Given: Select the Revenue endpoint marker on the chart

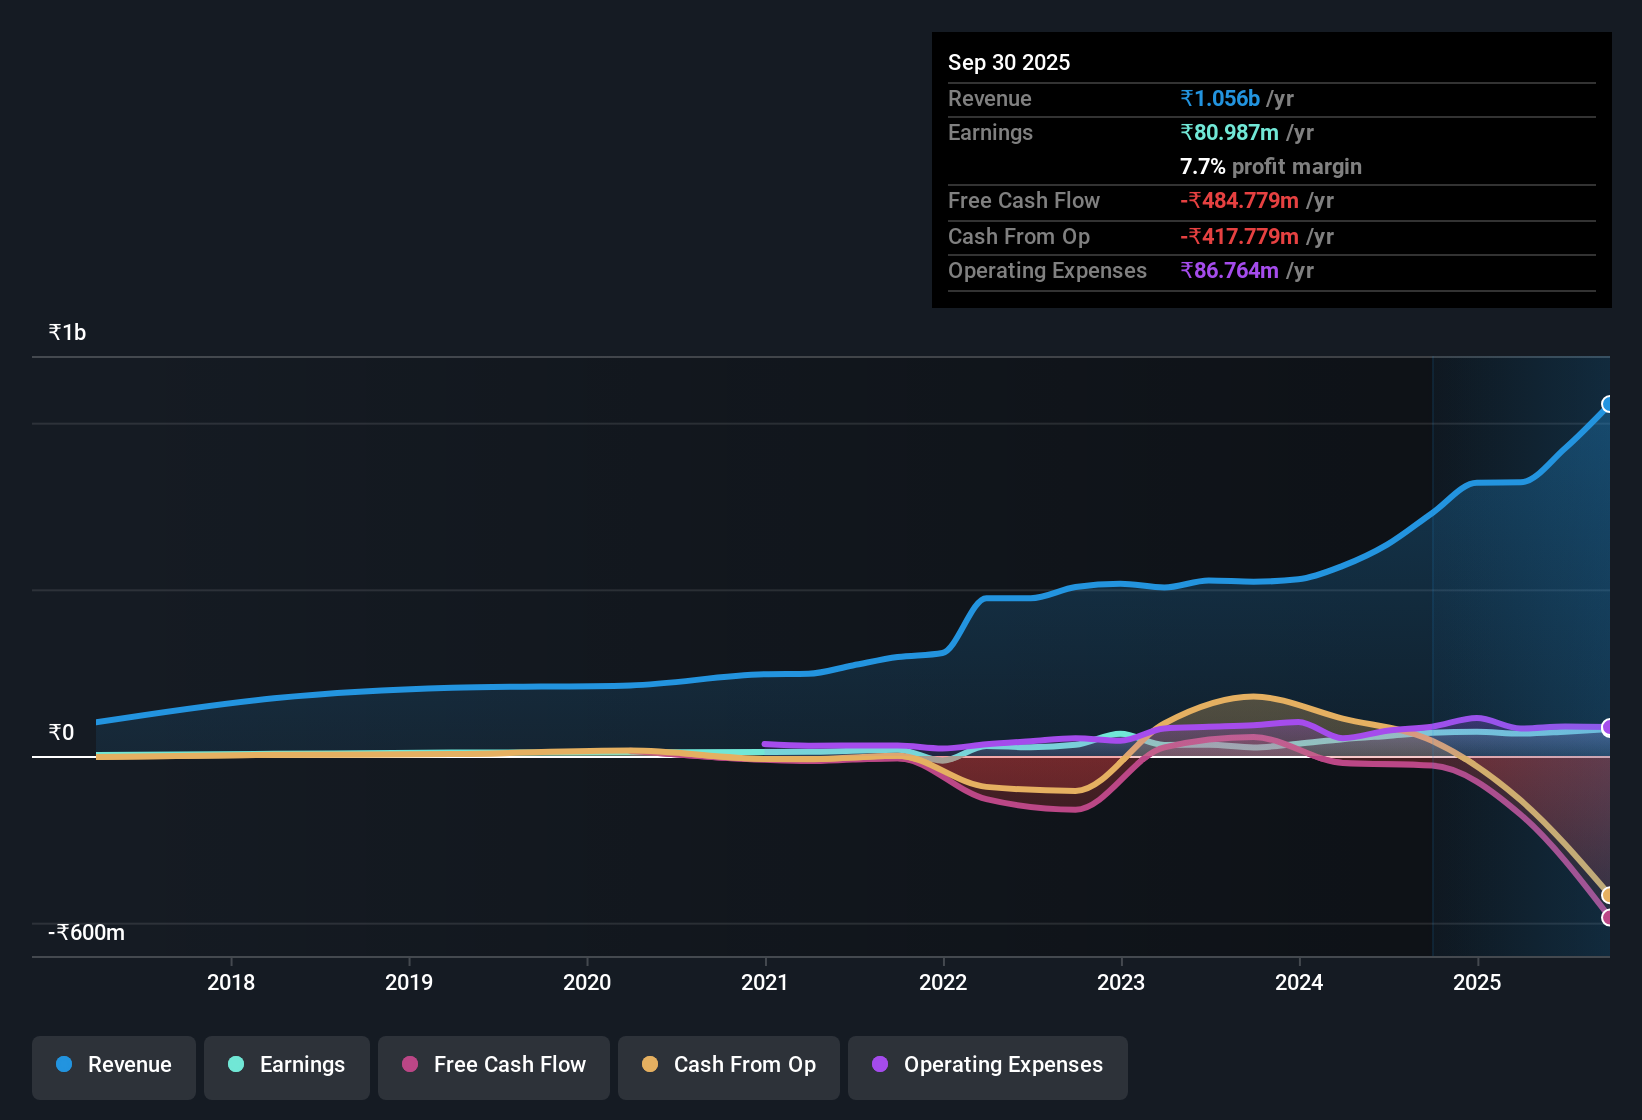Looking at the screenshot, I should (x=1608, y=404).
